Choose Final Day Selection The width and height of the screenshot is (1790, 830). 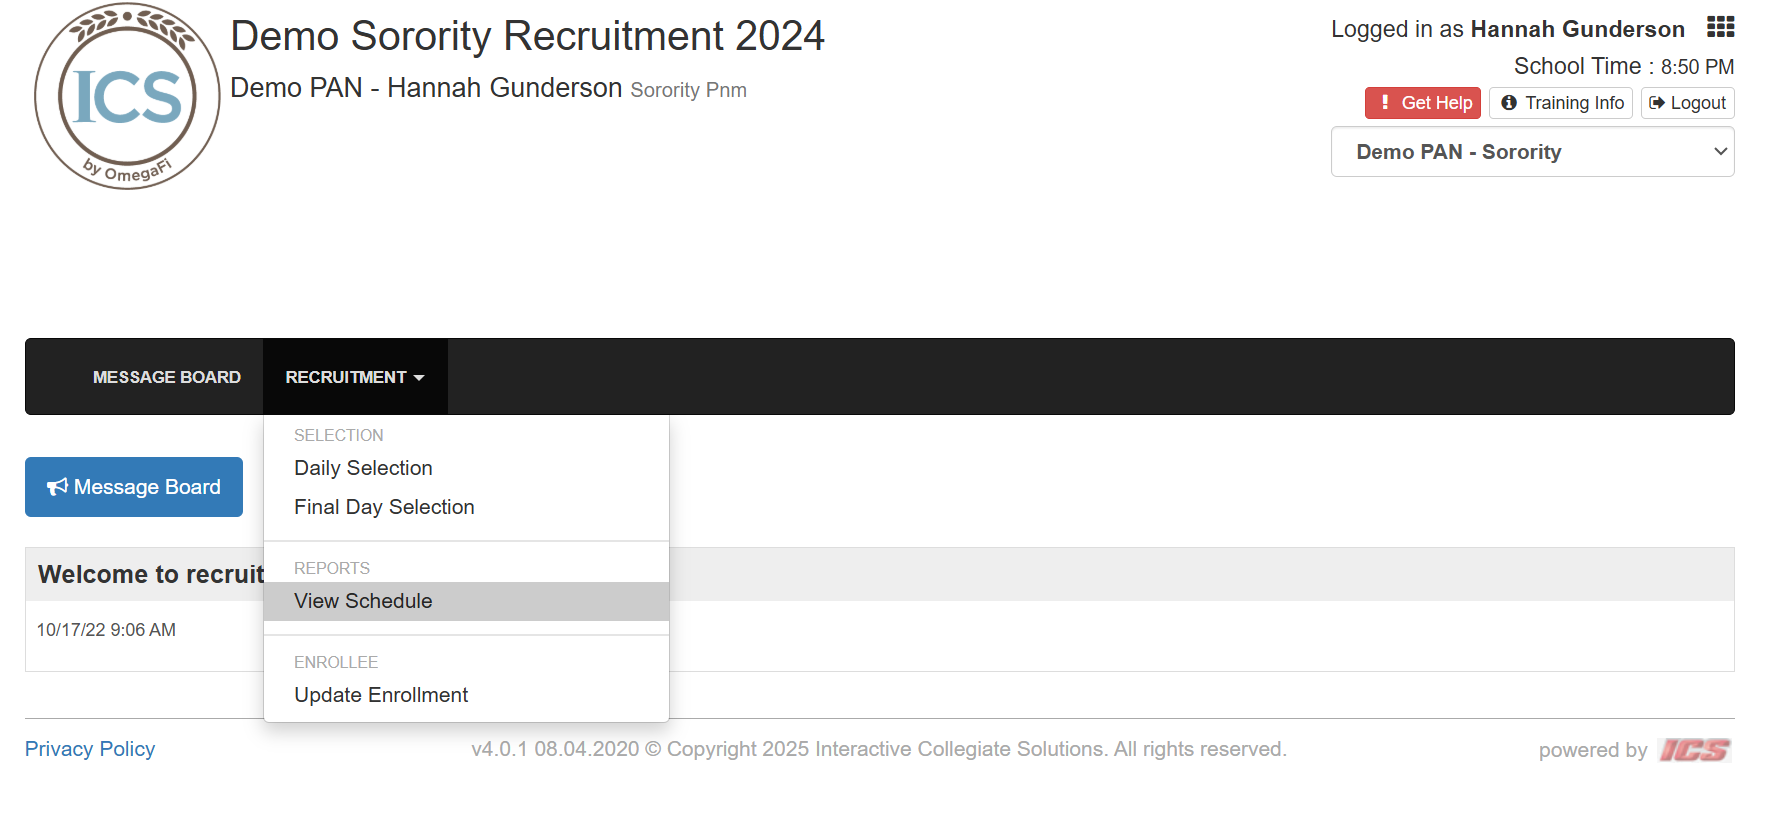[384, 507]
